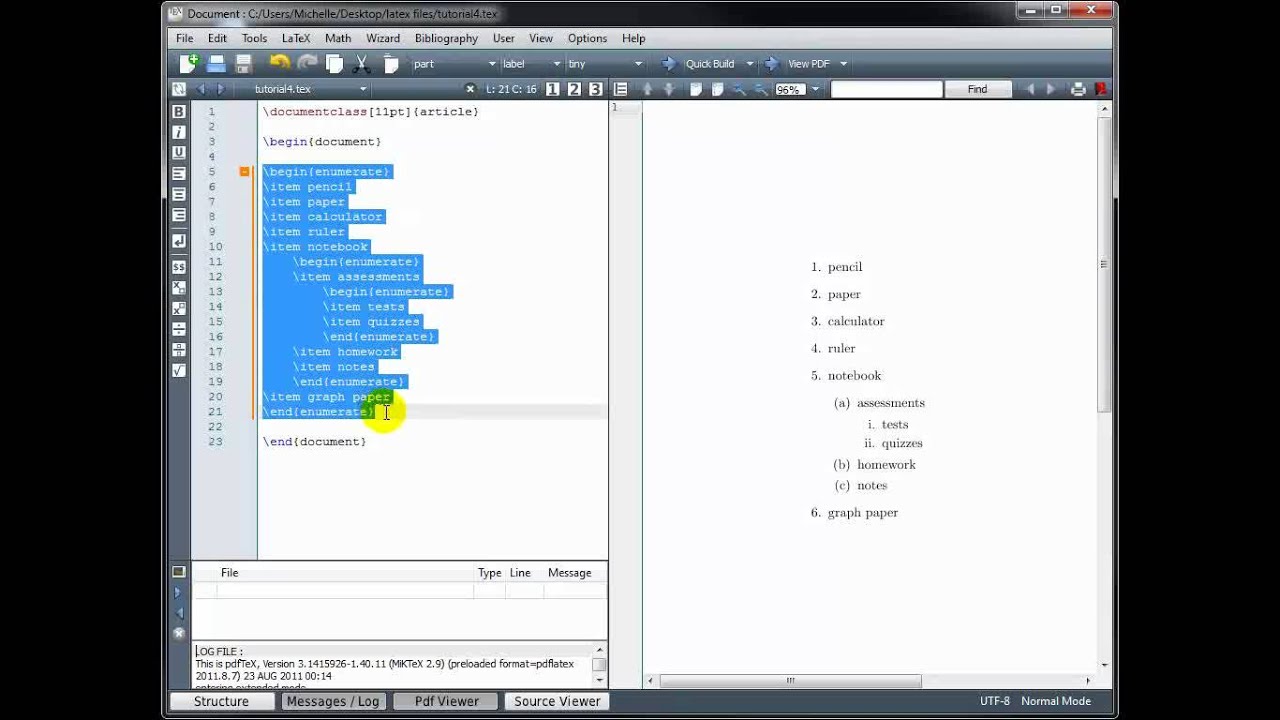Print the PDF with the printer icon
Image resolution: width=1280 pixels, height=720 pixels.
coord(1078,89)
